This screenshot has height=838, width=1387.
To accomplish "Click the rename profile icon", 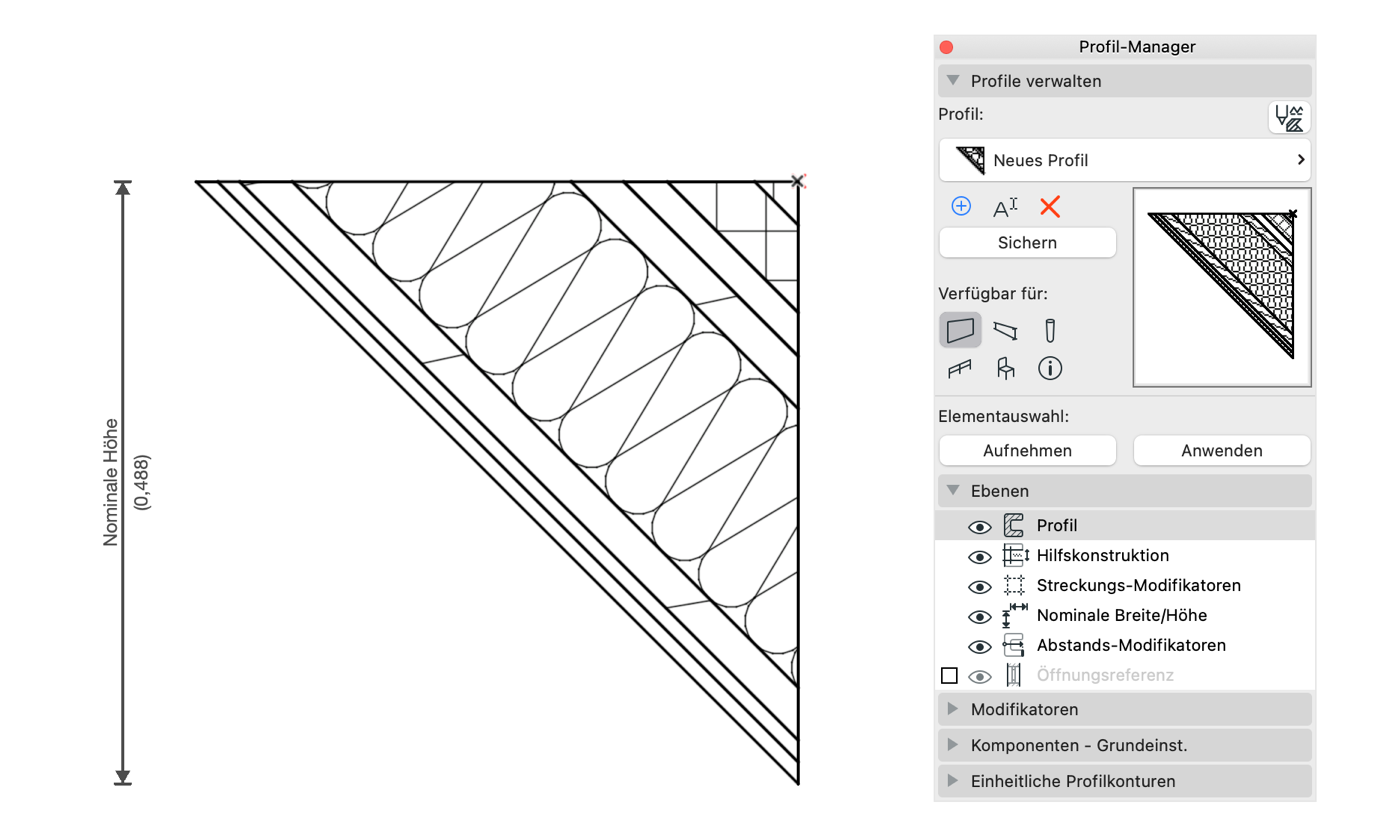I will (1005, 207).
